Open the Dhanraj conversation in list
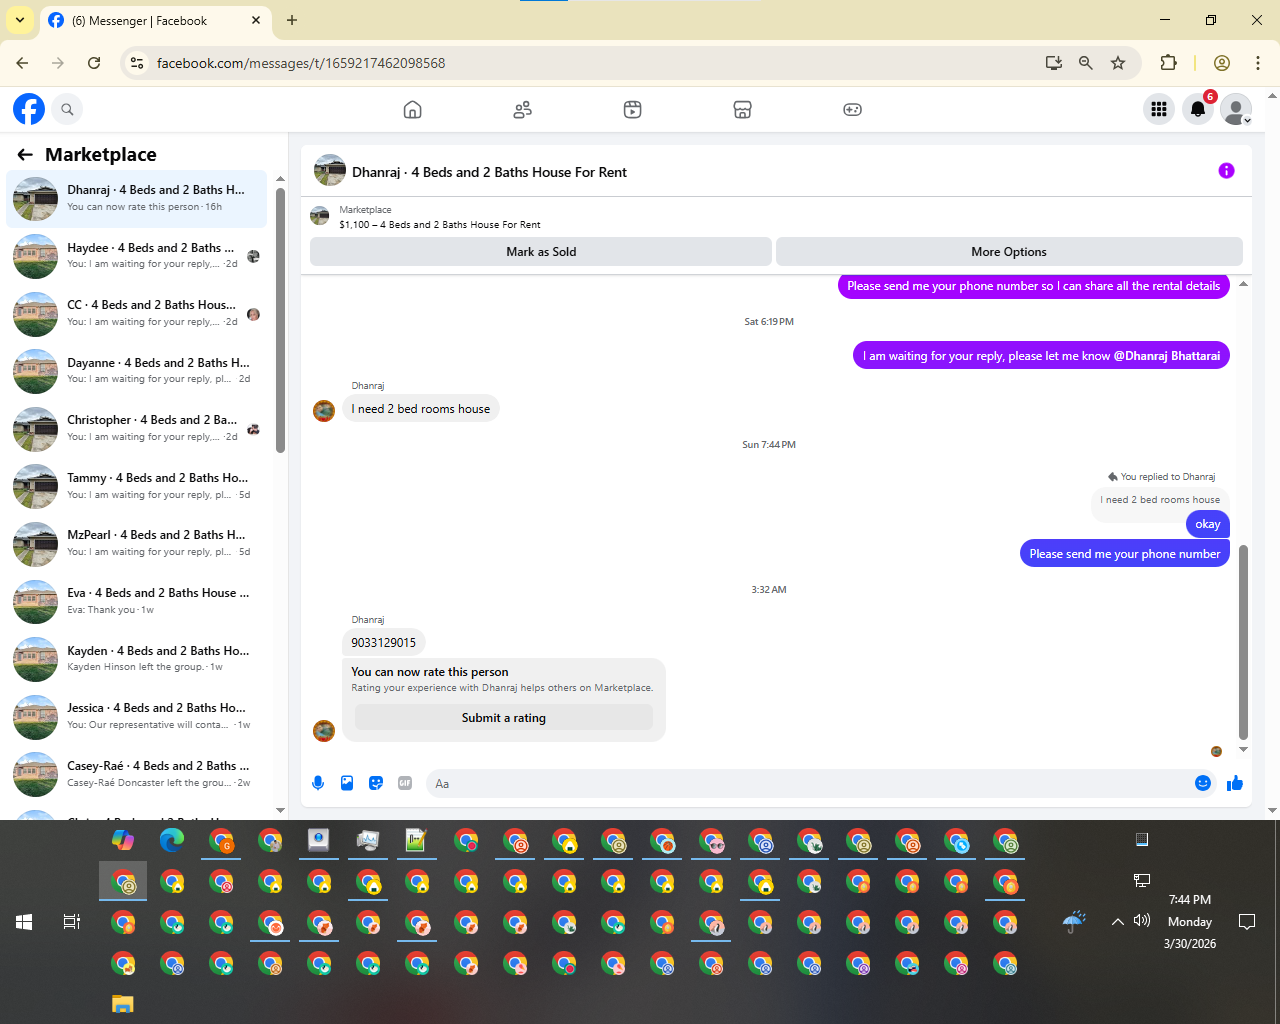 click(137, 198)
